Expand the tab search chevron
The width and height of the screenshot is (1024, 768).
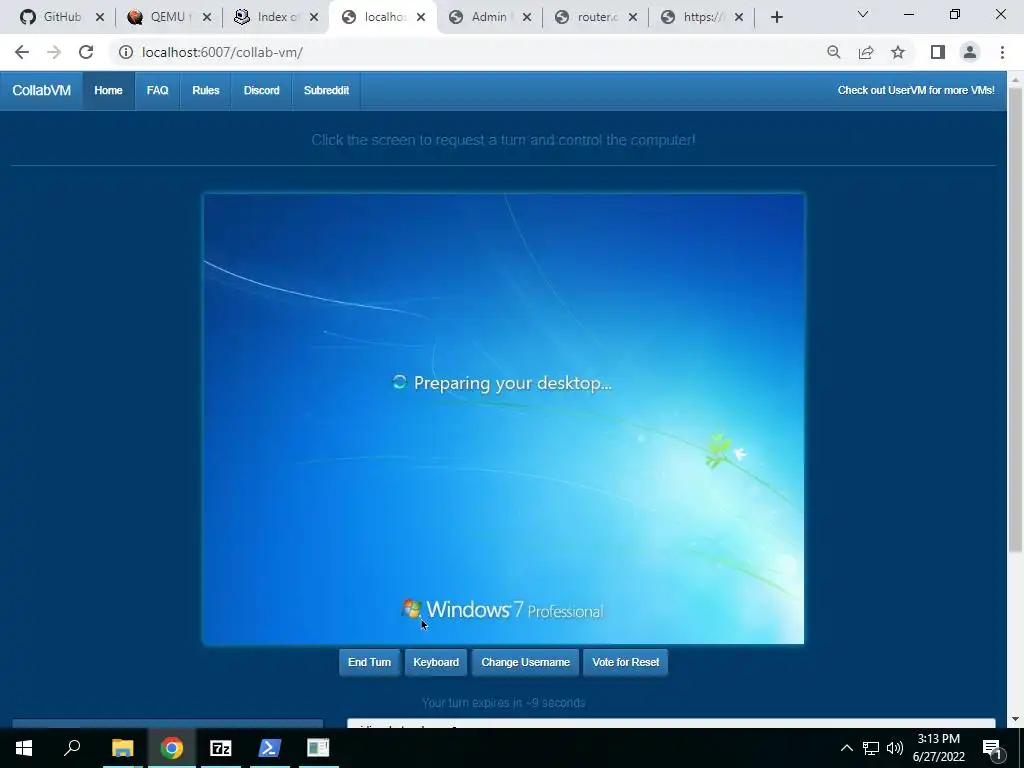click(x=863, y=14)
